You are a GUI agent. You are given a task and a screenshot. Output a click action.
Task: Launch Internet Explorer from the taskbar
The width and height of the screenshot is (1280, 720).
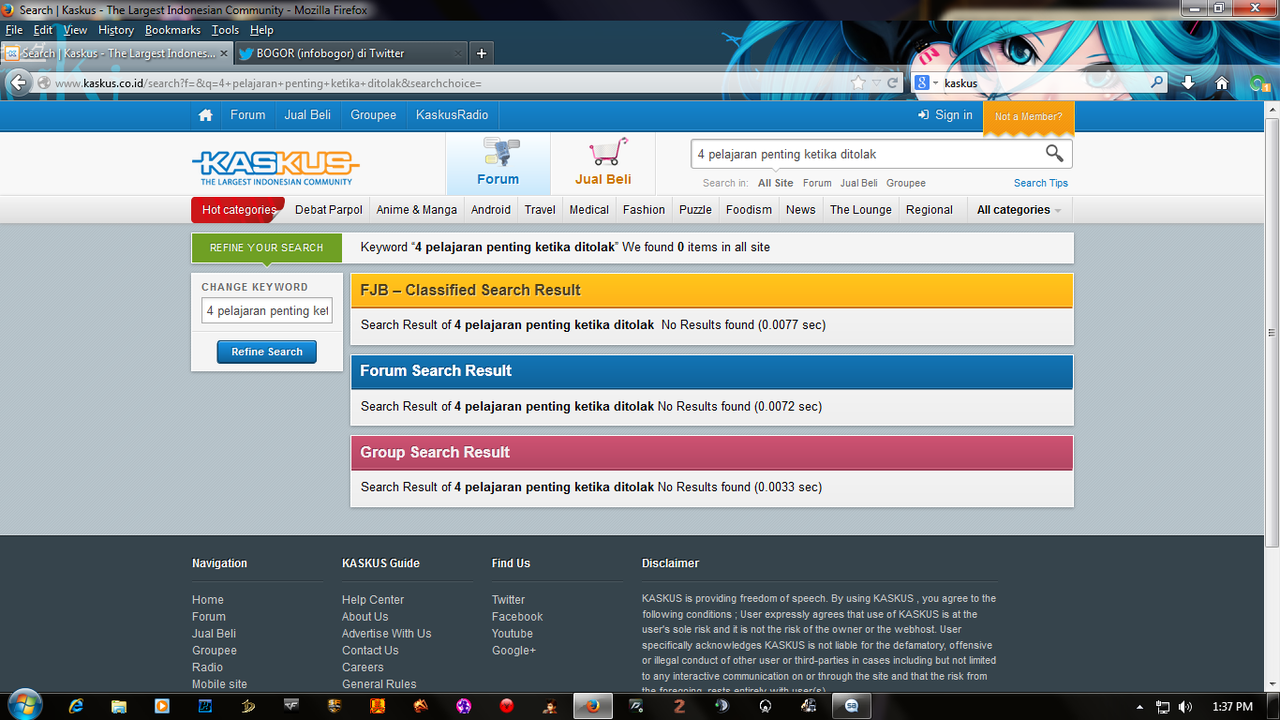[x=76, y=706]
